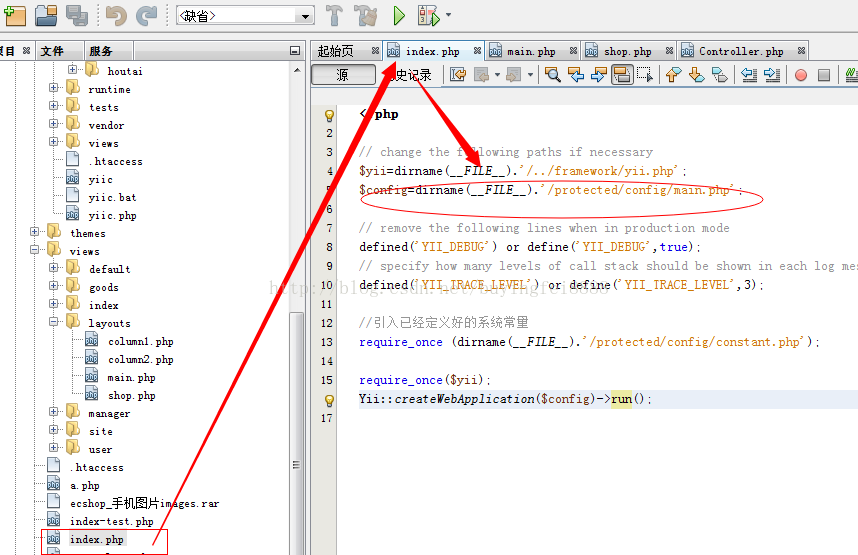Image resolution: width=858 pixels, height=555 pixels.
Task: Click line 13 require_once constant.php code
Action: pos(589,342)
